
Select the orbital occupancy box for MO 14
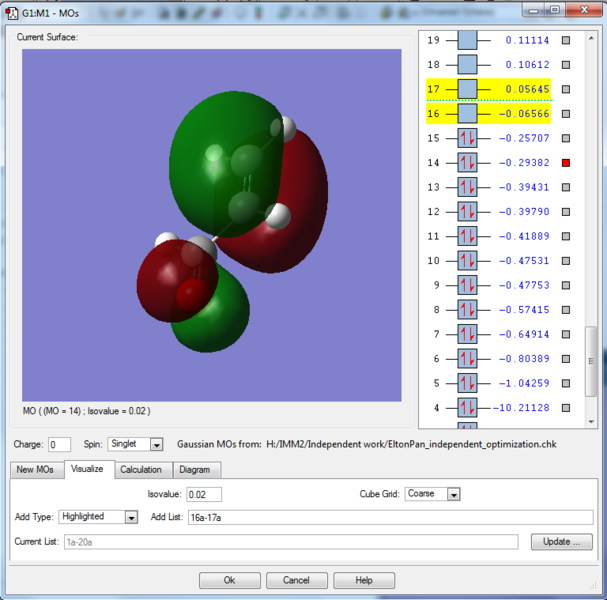[467, 162]
